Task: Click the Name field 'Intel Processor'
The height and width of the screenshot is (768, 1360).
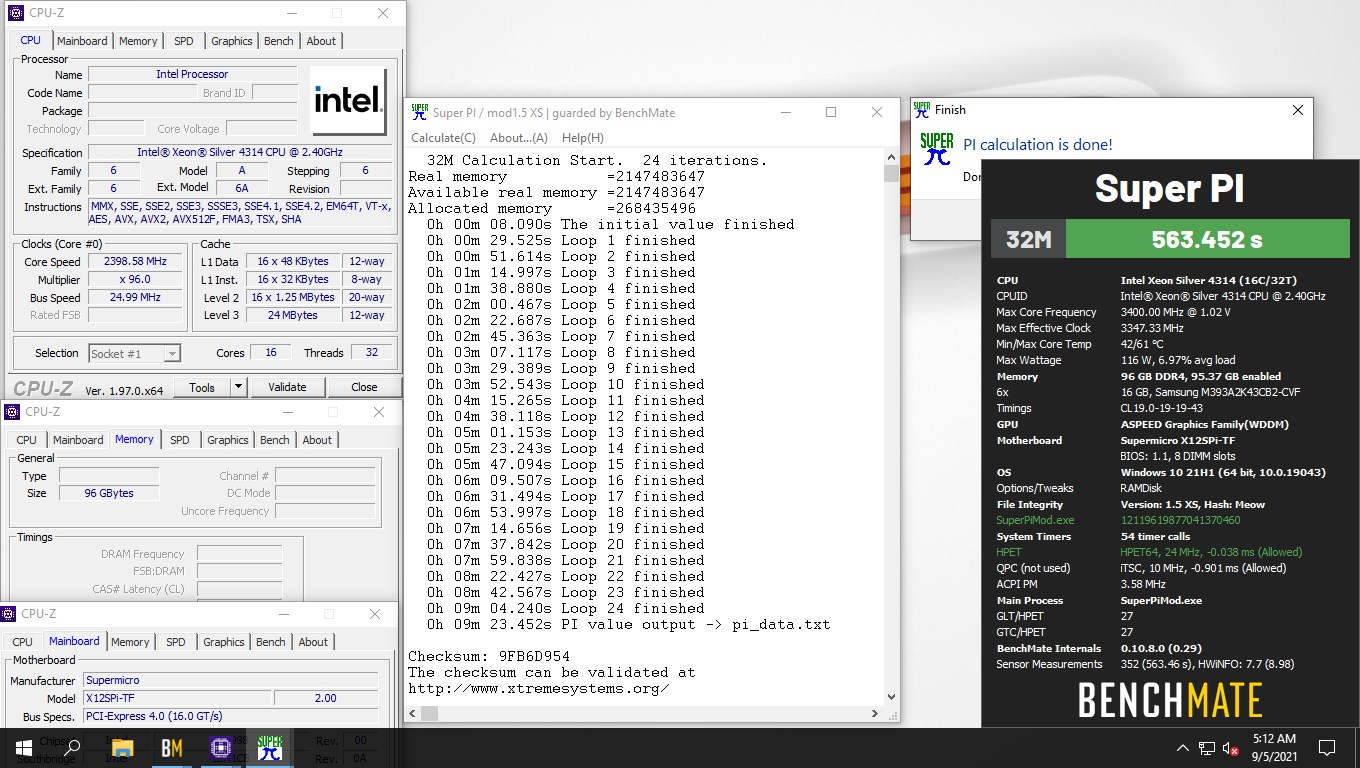Action: point(192,74)
